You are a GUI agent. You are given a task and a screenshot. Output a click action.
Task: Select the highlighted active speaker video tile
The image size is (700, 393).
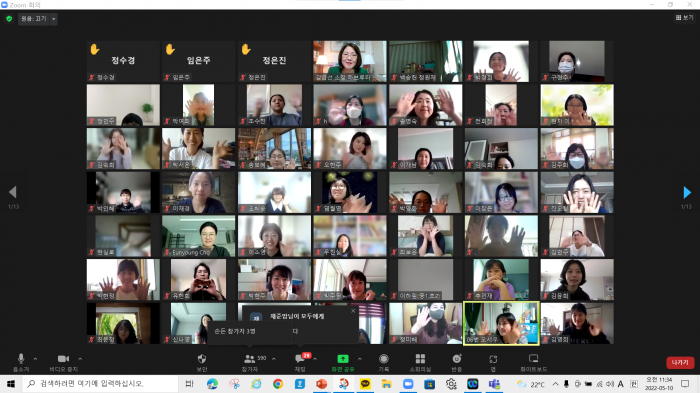(x=501, y=323)
